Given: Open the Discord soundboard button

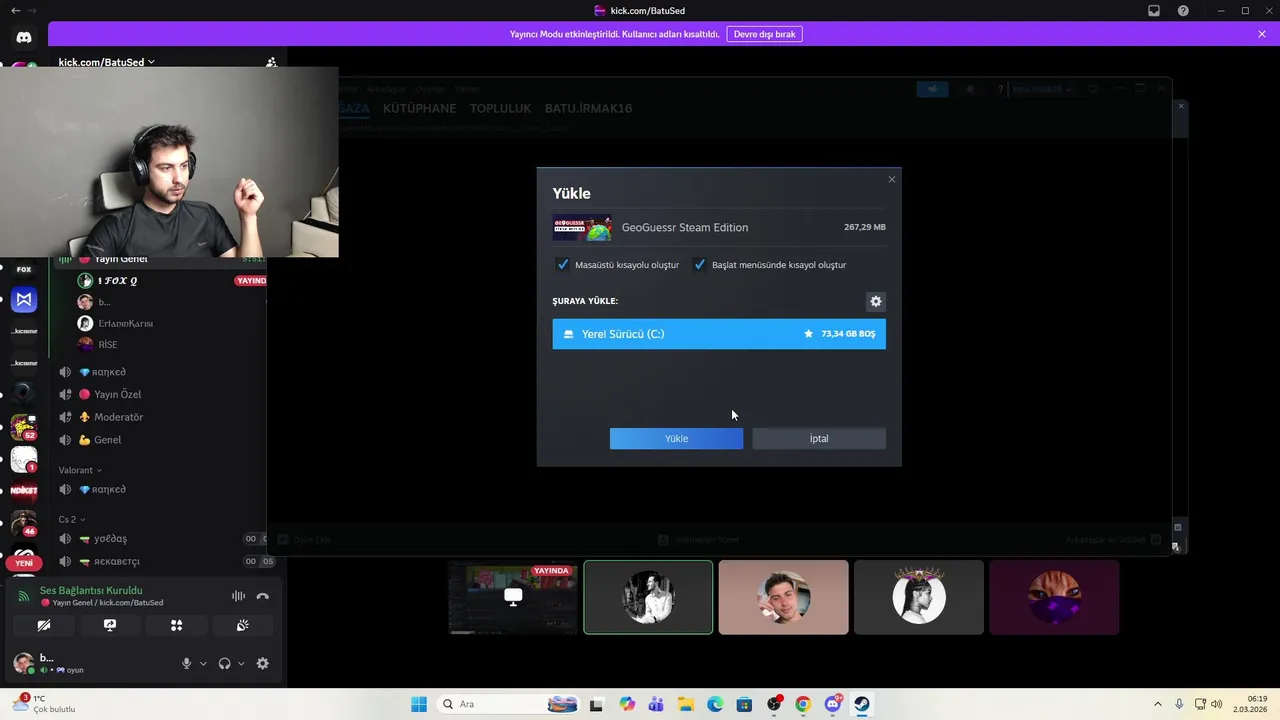Looking at the screenshot, I should [242, 625].
